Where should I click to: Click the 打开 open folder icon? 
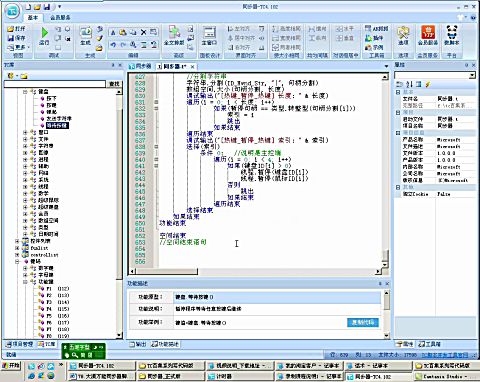pyautogui.click(x=11, y=29)
